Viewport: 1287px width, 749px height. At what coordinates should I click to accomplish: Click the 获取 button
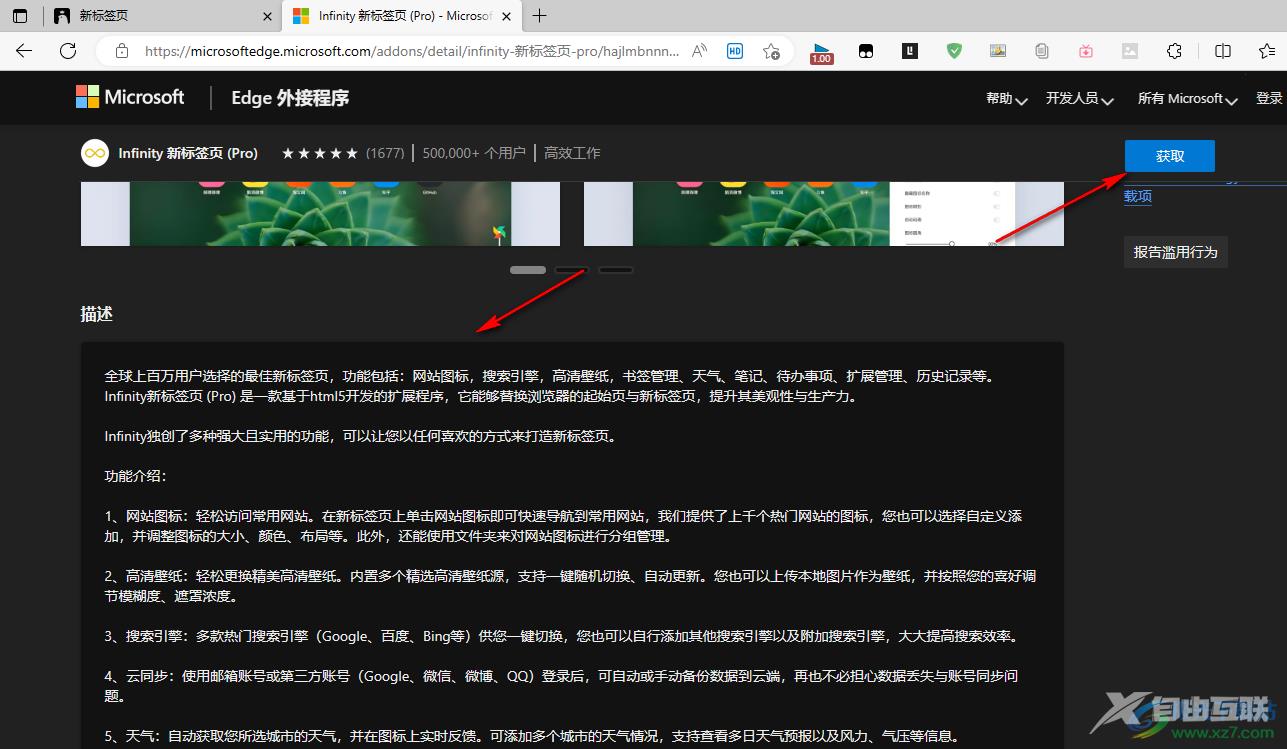coord(1170,156)
